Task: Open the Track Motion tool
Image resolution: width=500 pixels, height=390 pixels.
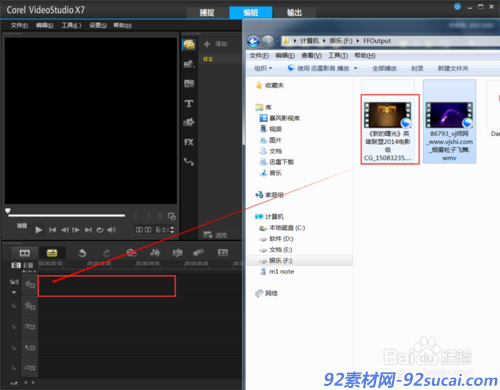Action: (199, 253)
